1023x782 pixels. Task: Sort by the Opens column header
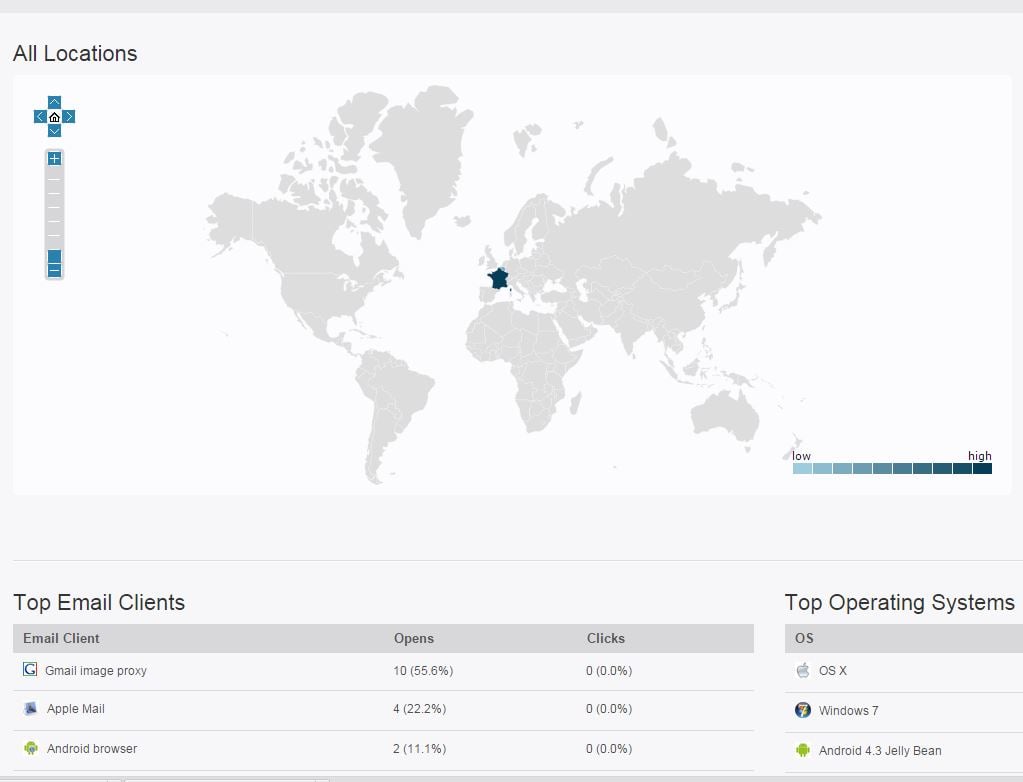[x=414, y=638]
